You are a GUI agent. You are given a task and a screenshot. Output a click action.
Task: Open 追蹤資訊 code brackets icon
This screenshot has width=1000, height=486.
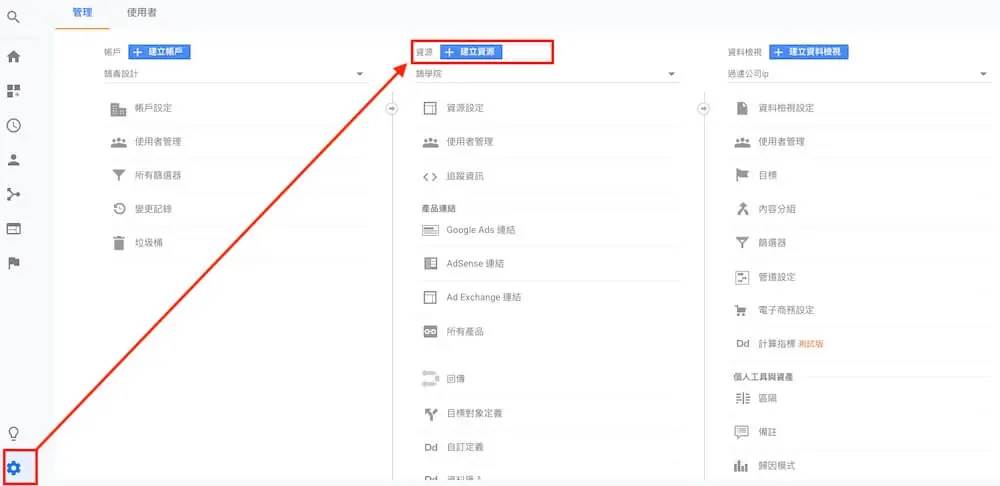pyautogui.click(x=430, y=177)
